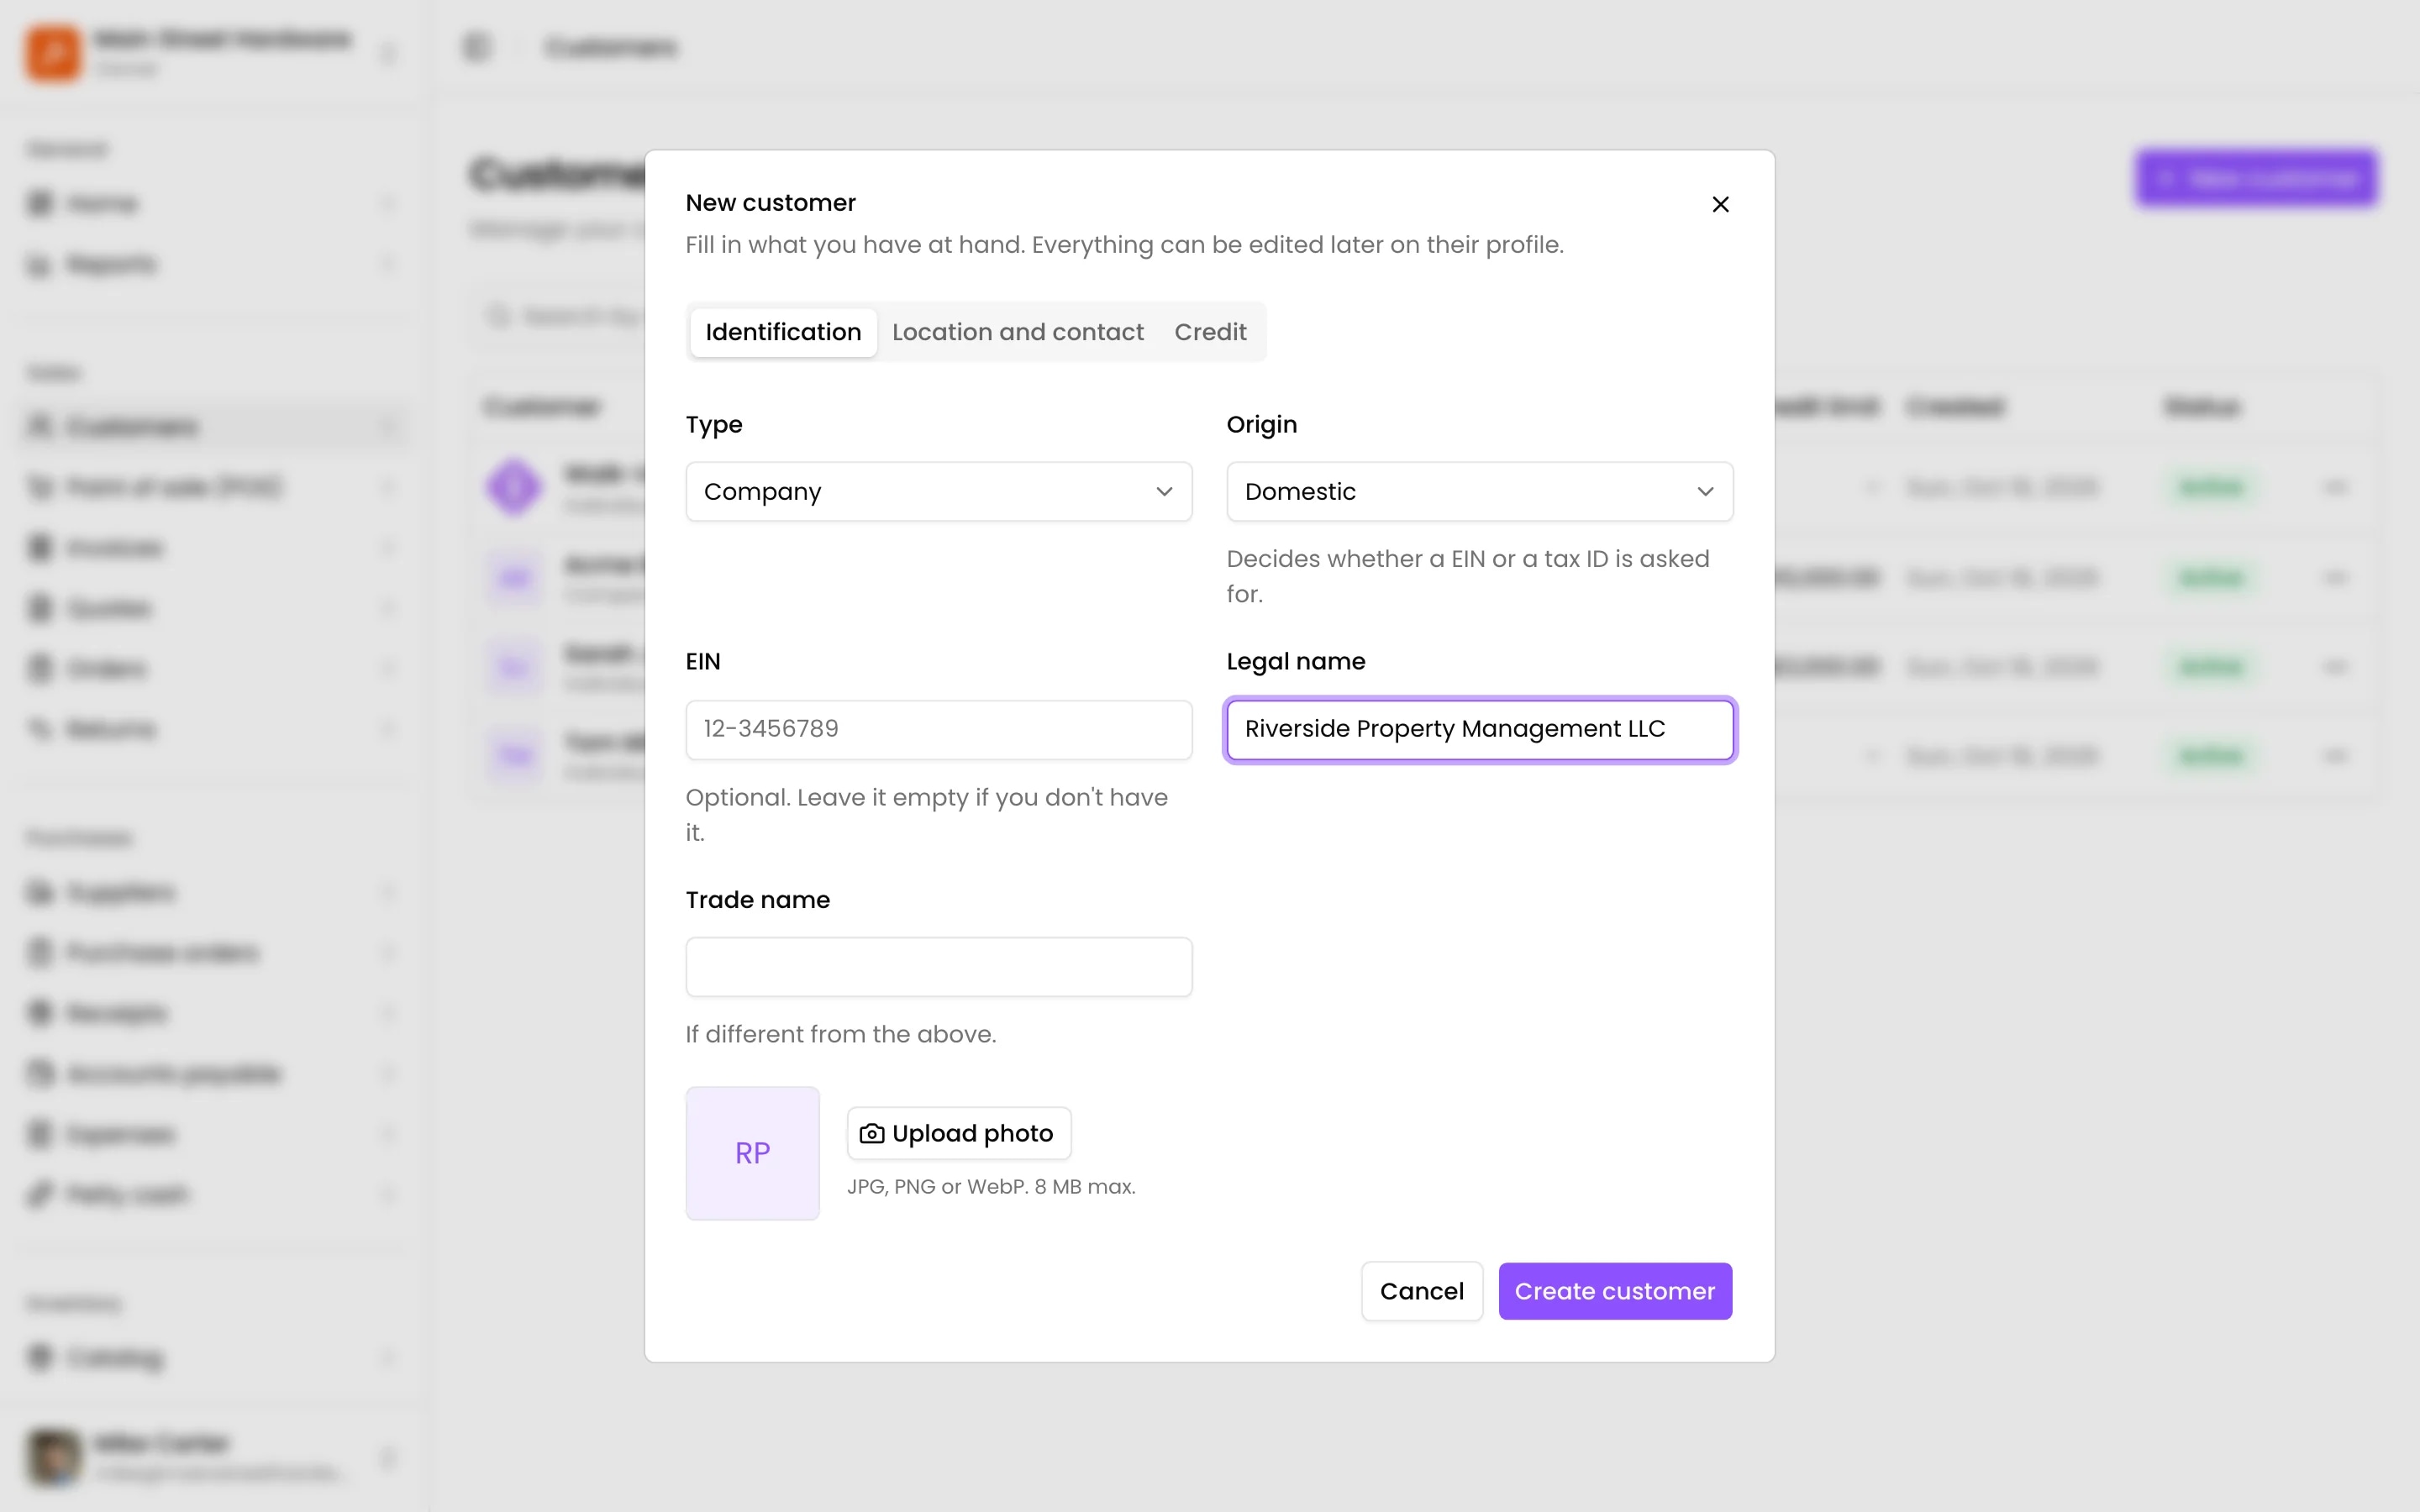Click Create customer
The width and height of the screenshot is (2420, 1512).
coord(1614,1291)
